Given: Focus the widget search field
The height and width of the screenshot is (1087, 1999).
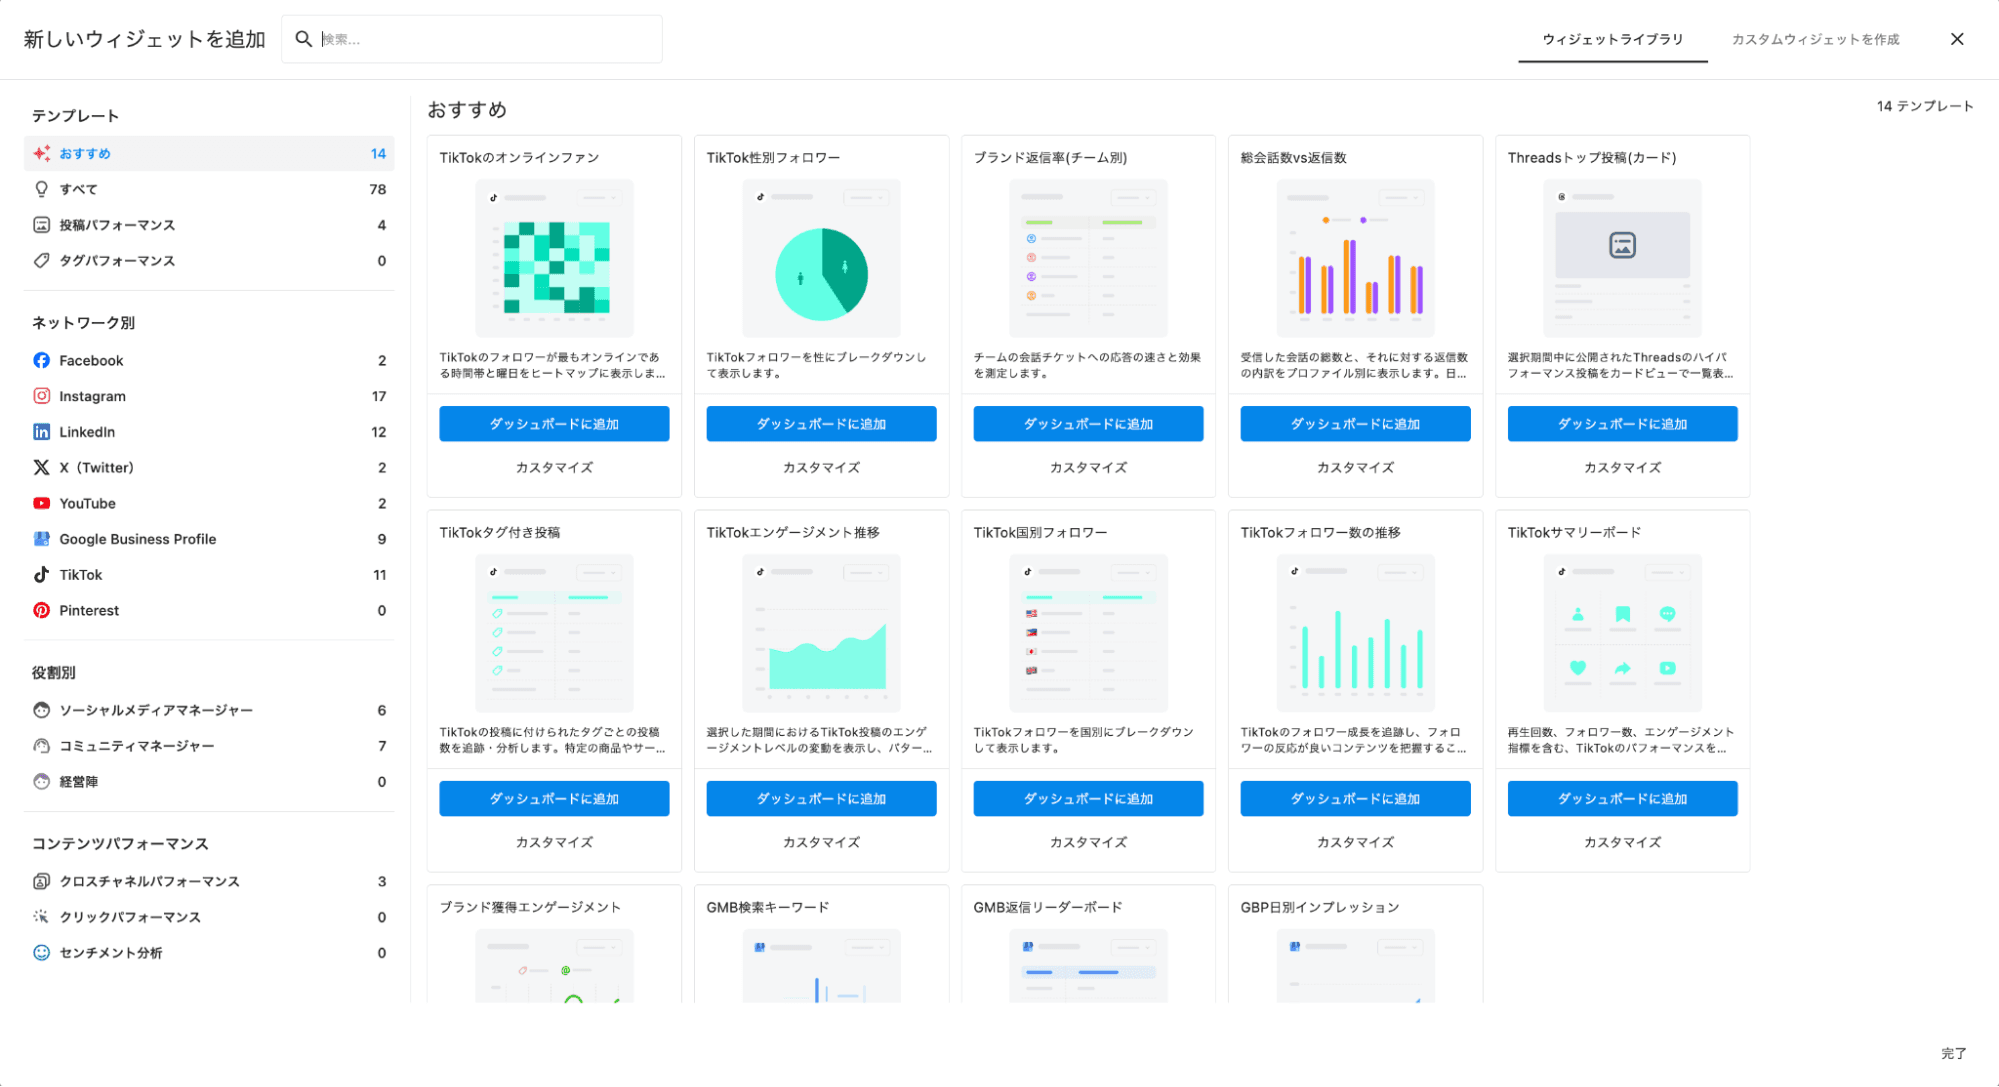Looking at the screenshot, I should [485, 39].
